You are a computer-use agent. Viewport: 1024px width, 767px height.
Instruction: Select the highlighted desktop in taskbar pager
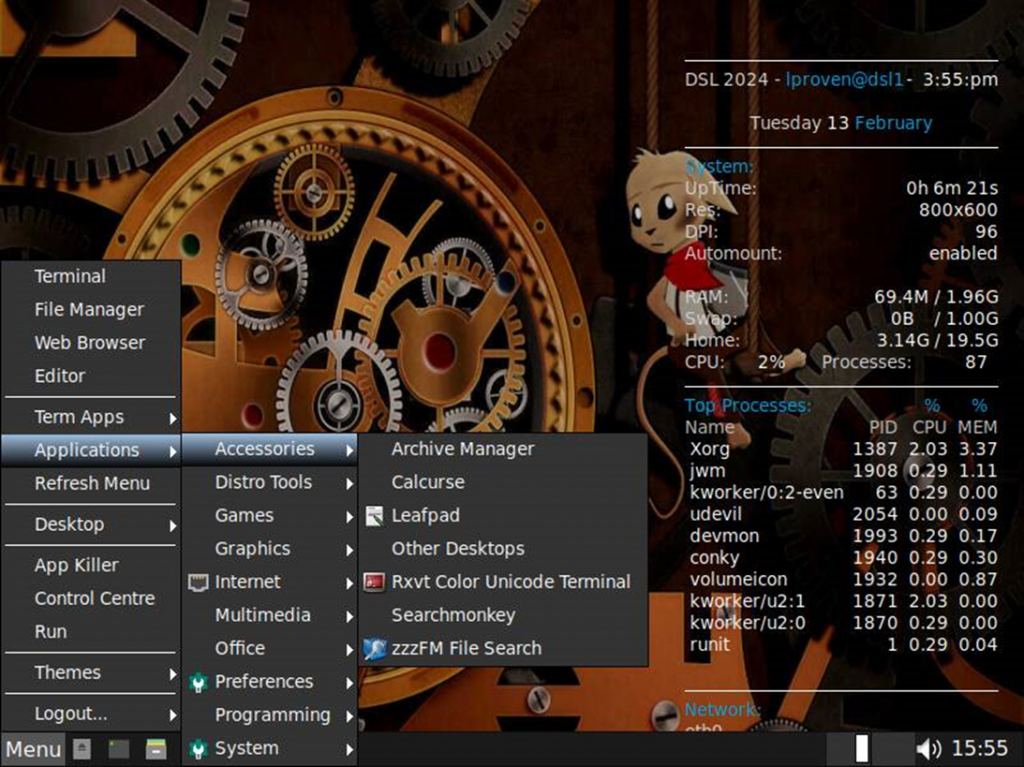click(x=862, y=749)
